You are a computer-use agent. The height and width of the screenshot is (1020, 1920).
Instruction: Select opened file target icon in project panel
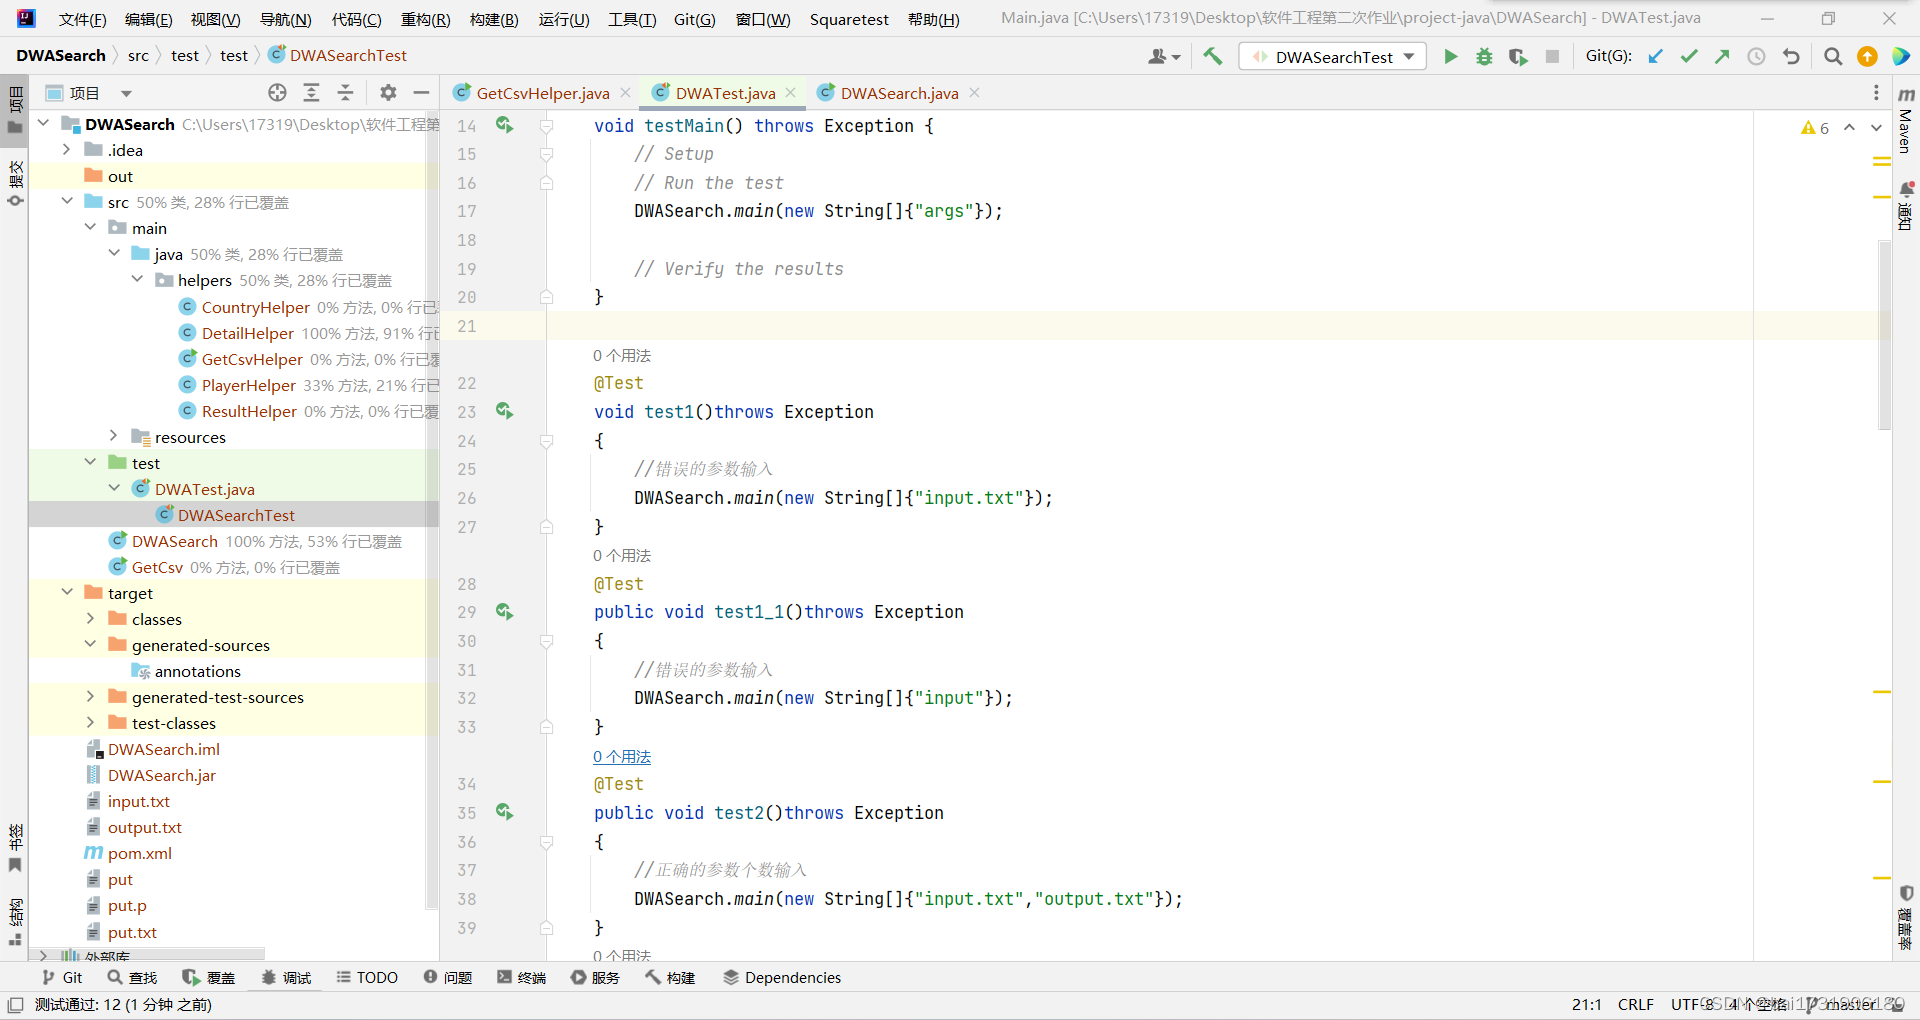click(x=277, y=93)
